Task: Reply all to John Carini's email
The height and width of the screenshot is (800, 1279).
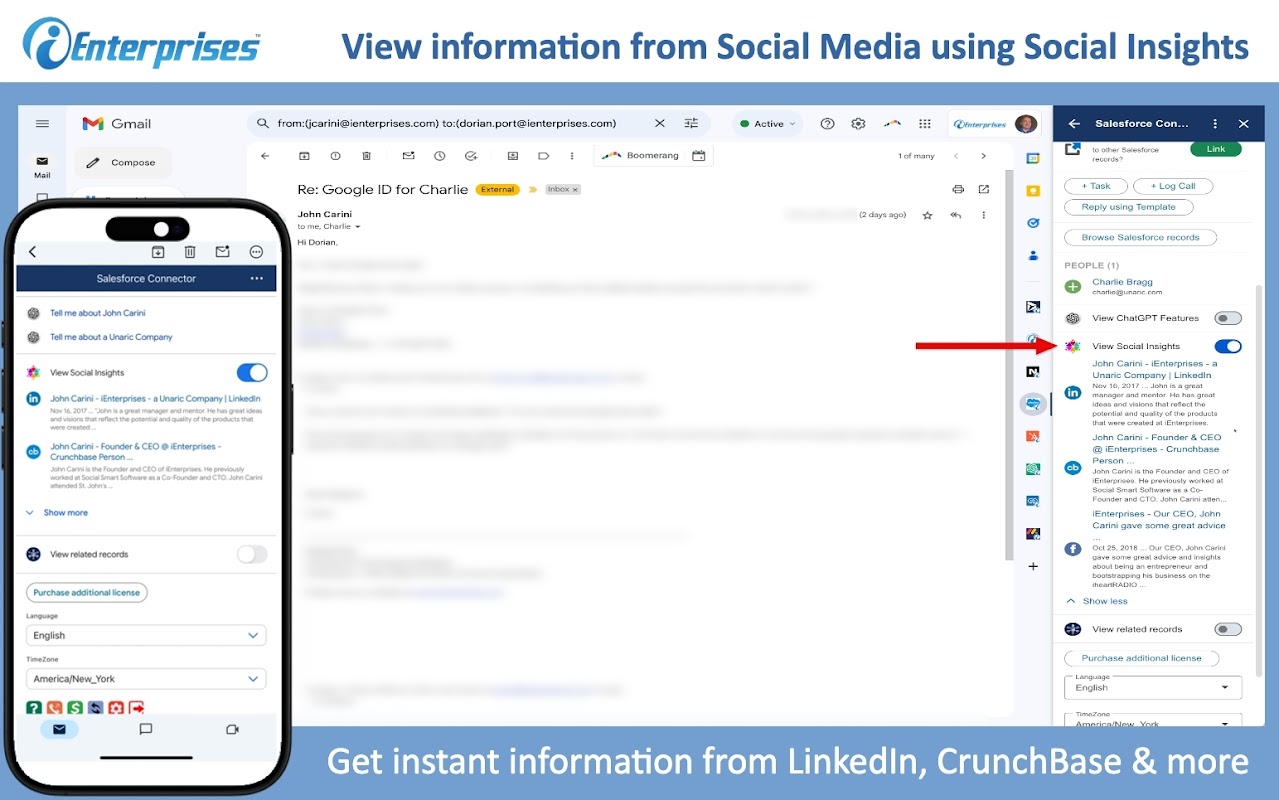Action: (x=956, y=215)
